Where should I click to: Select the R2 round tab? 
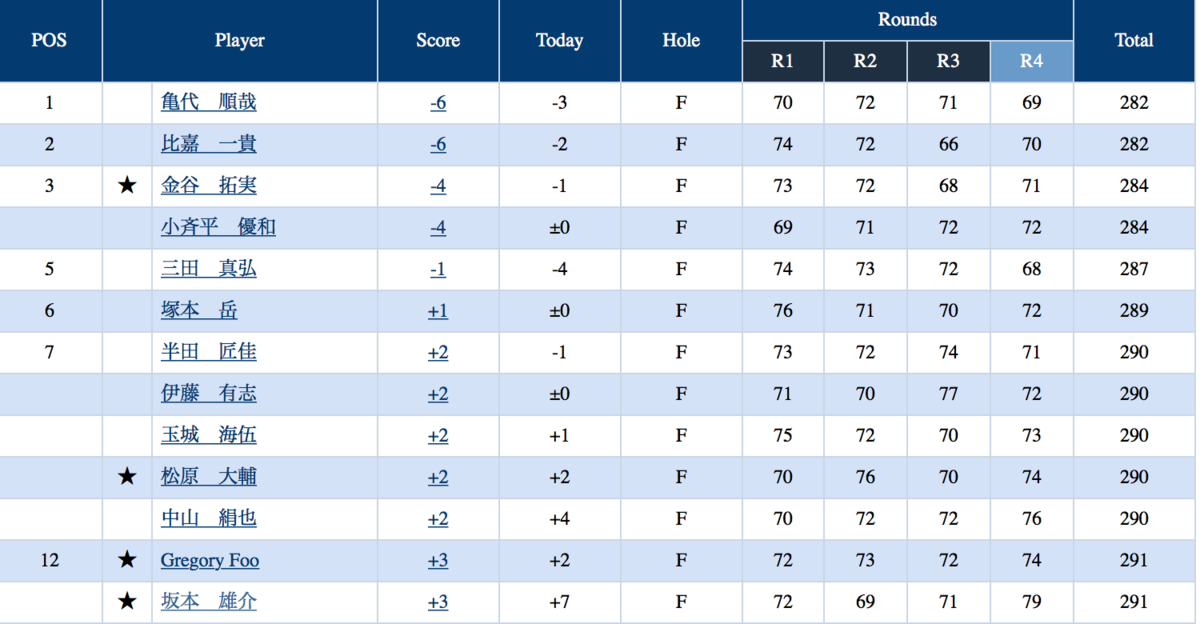point(865,61)
